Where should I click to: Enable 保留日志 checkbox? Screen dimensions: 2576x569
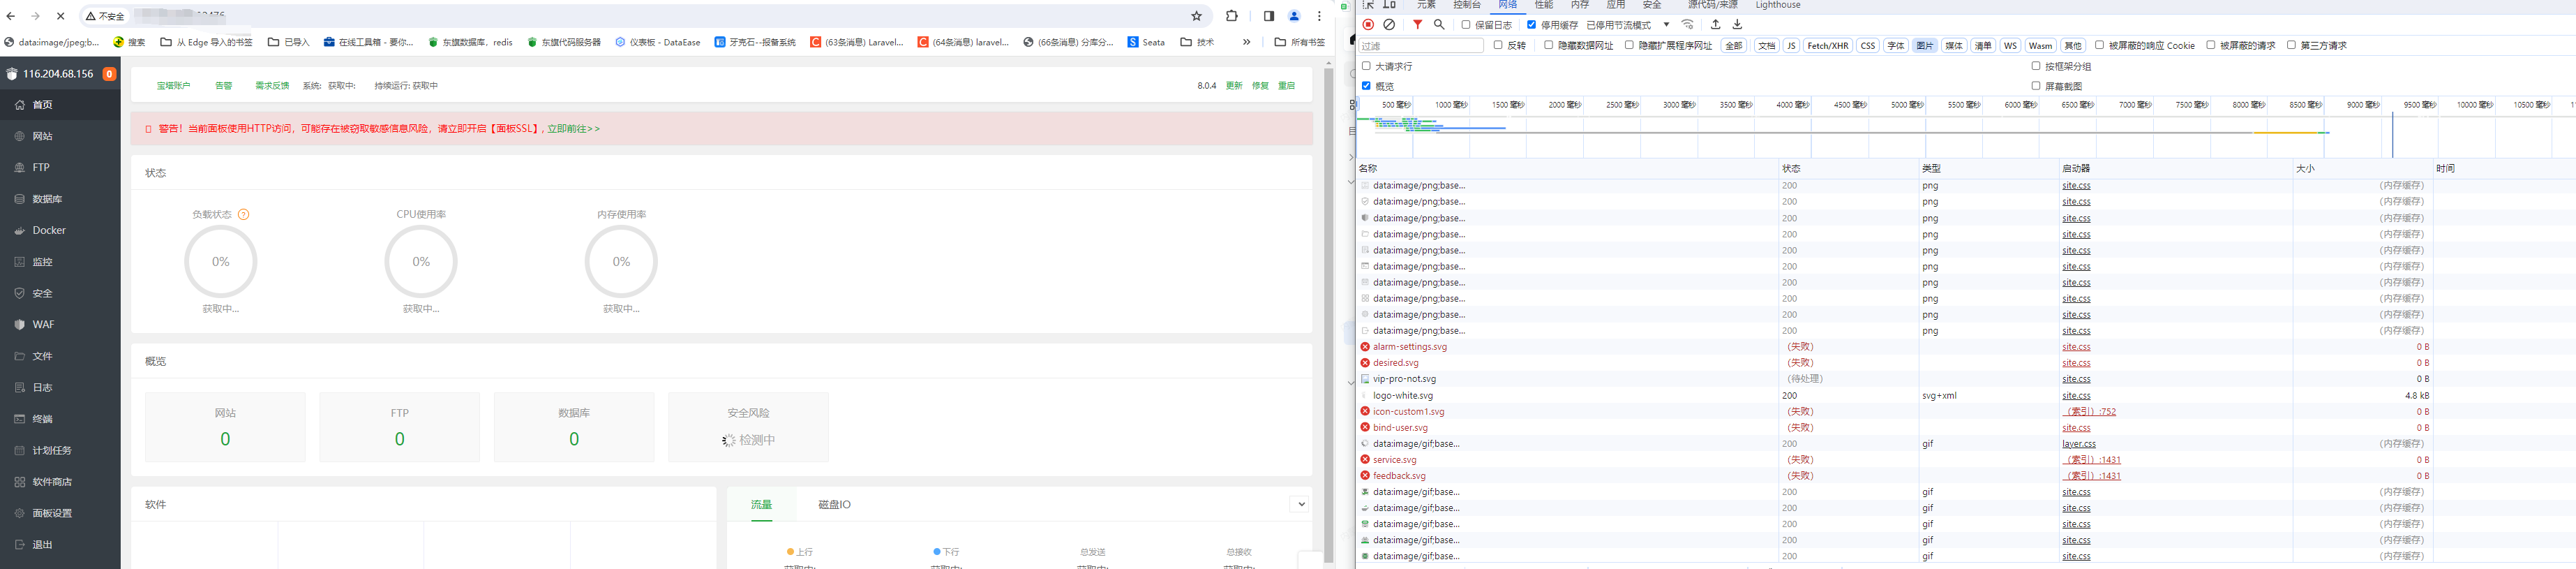[x=1466, y=25]
